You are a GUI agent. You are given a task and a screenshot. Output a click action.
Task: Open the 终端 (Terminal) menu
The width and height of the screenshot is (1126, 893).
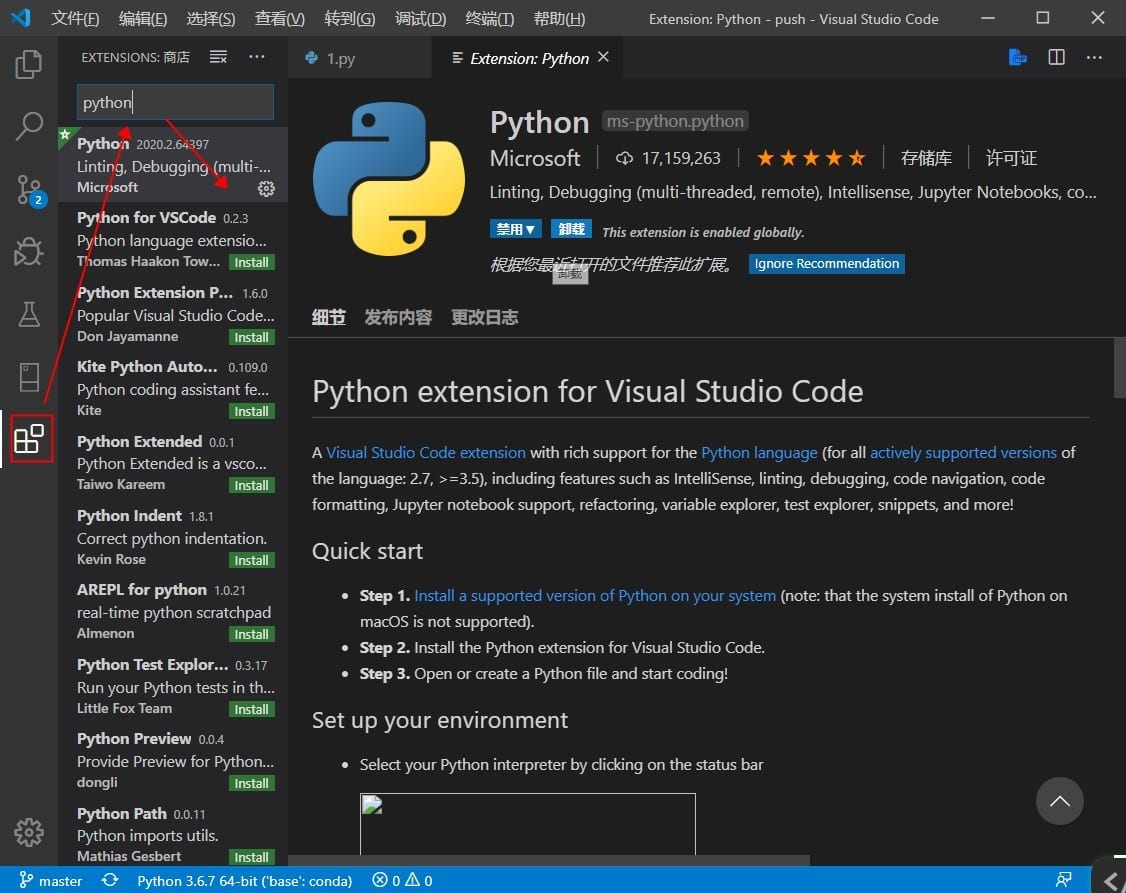tap(490, 19)
